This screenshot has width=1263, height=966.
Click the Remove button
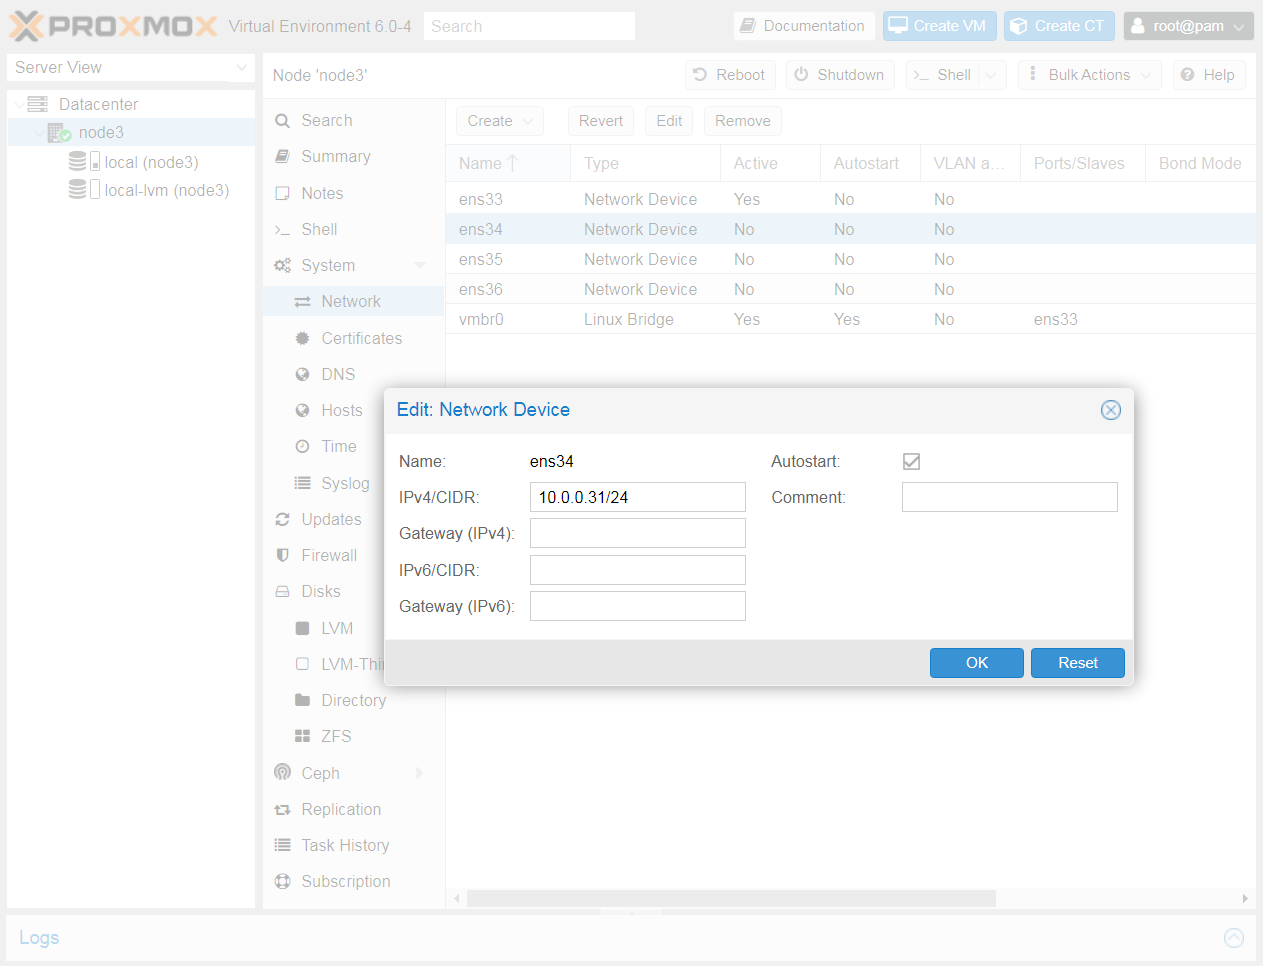[742, 121]
